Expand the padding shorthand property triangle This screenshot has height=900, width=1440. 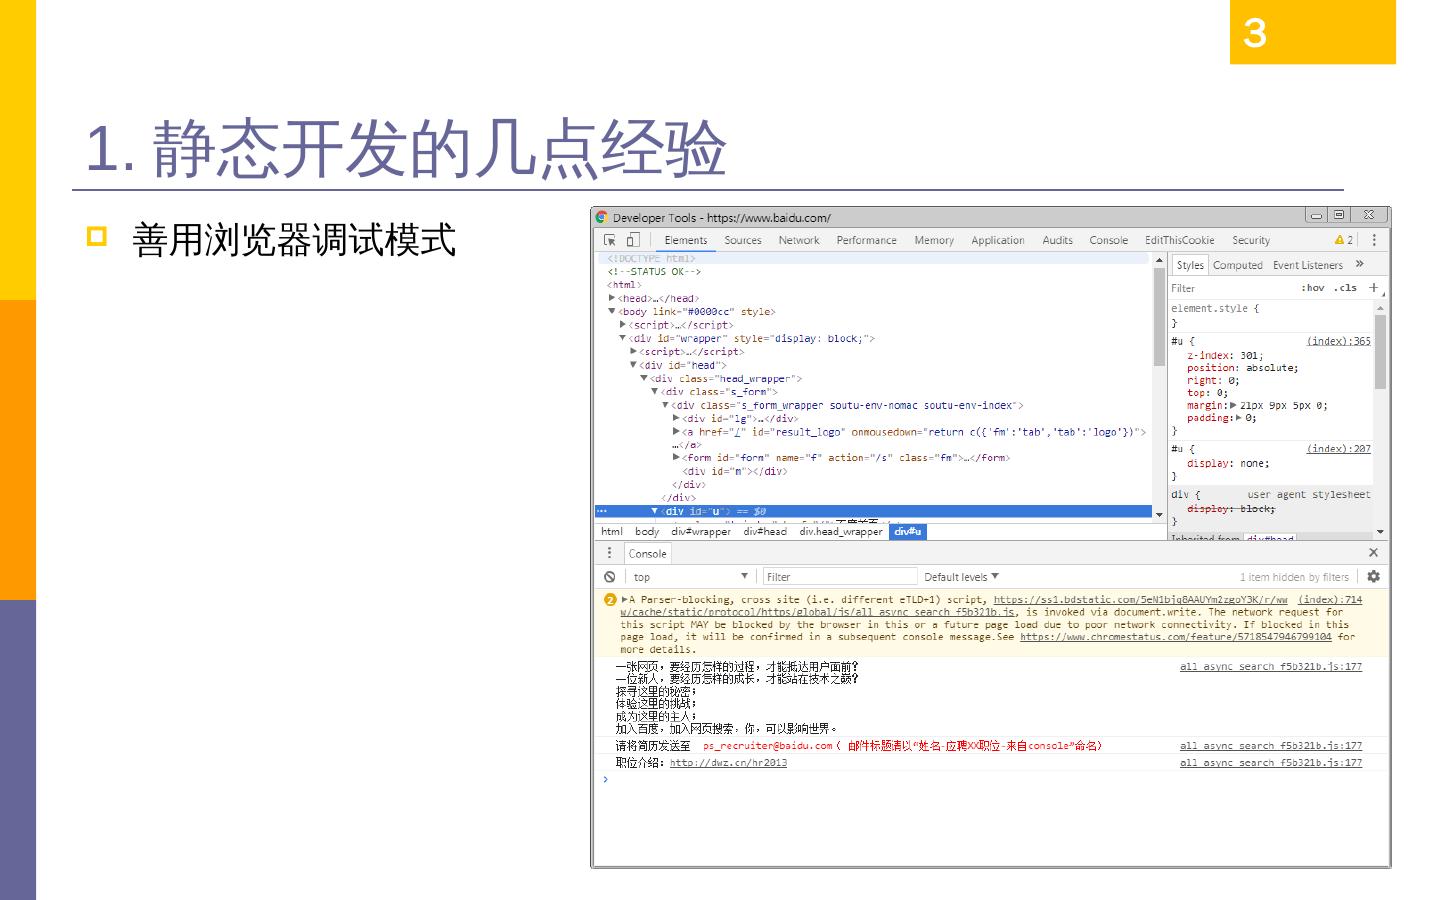coord(1239,418)
